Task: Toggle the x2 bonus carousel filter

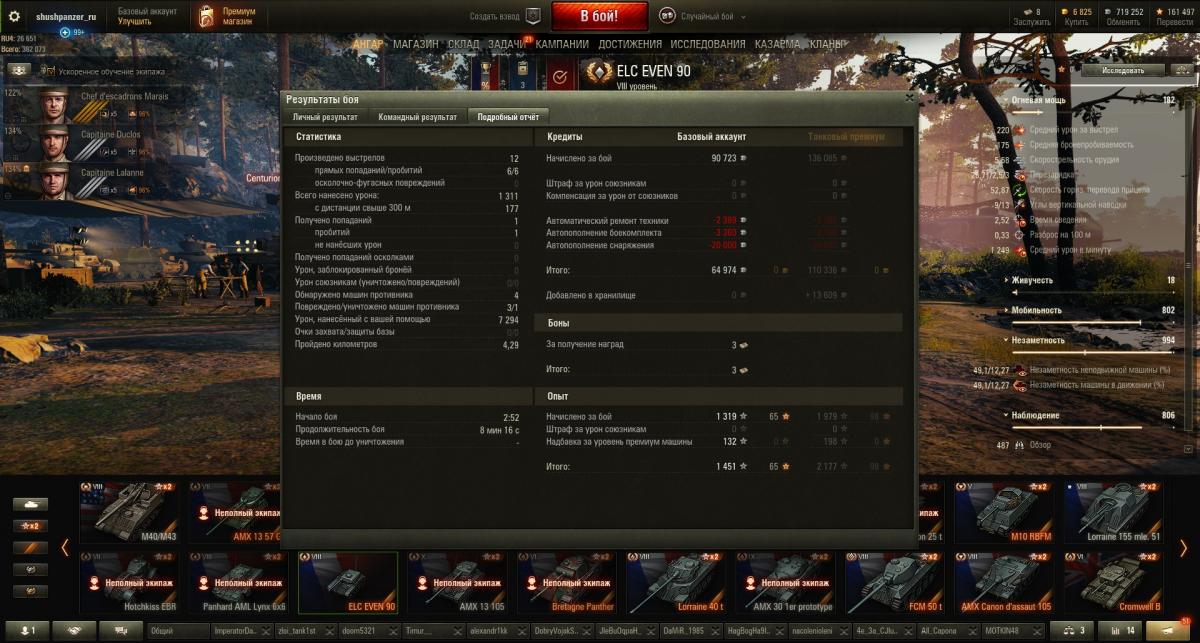Action: coord(30,526)
